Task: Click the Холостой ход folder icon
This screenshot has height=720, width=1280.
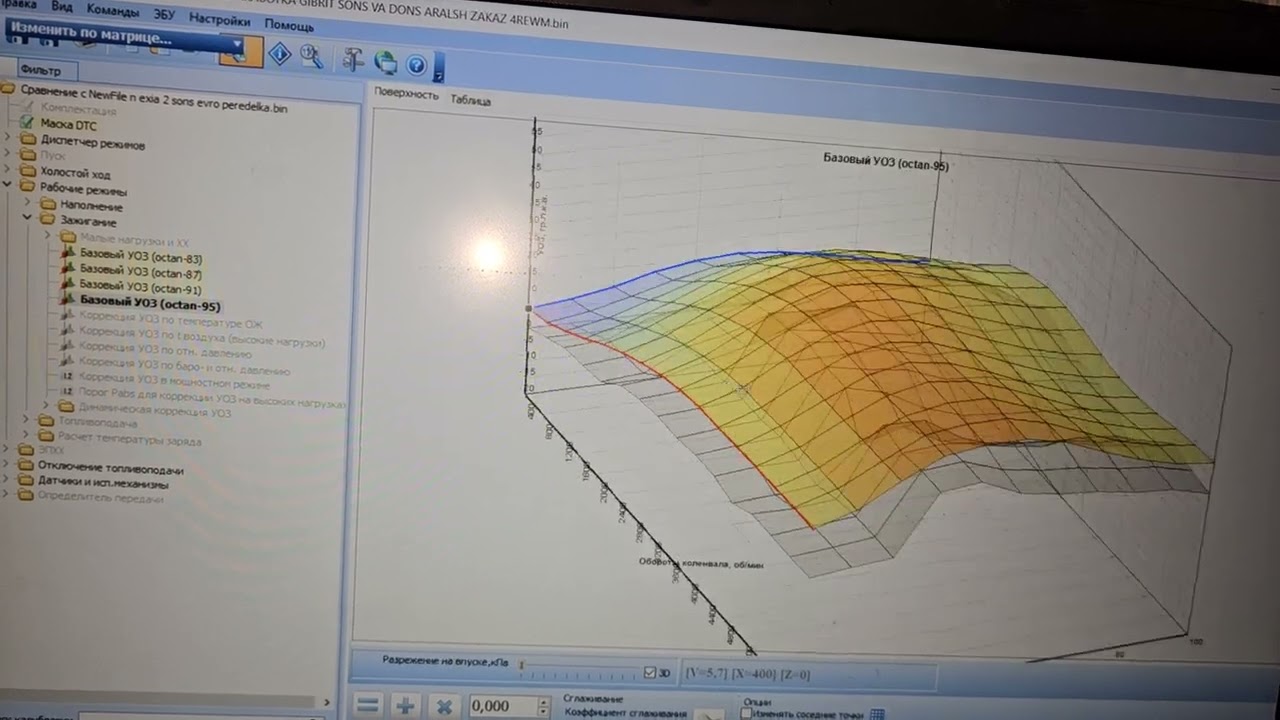Action: [27, 170]
